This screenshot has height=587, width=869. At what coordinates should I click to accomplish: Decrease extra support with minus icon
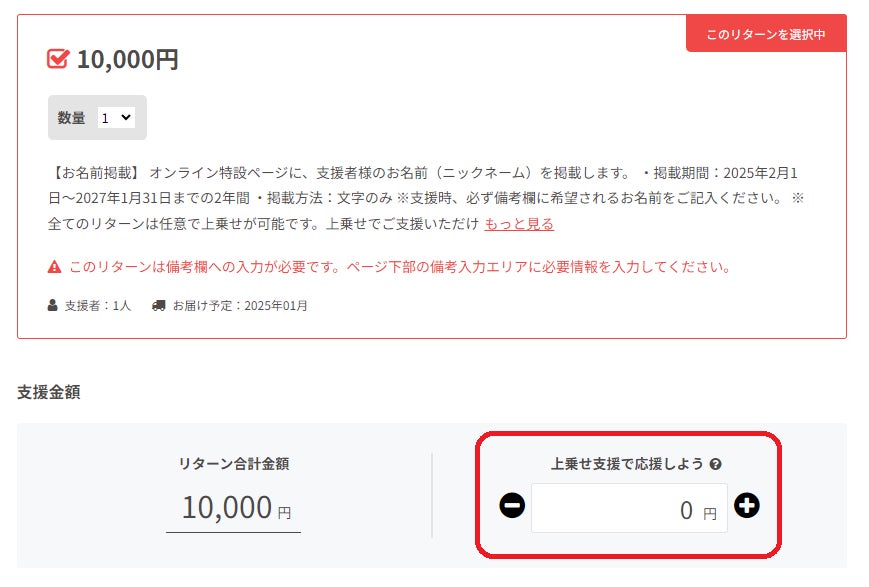coord(512,506)
